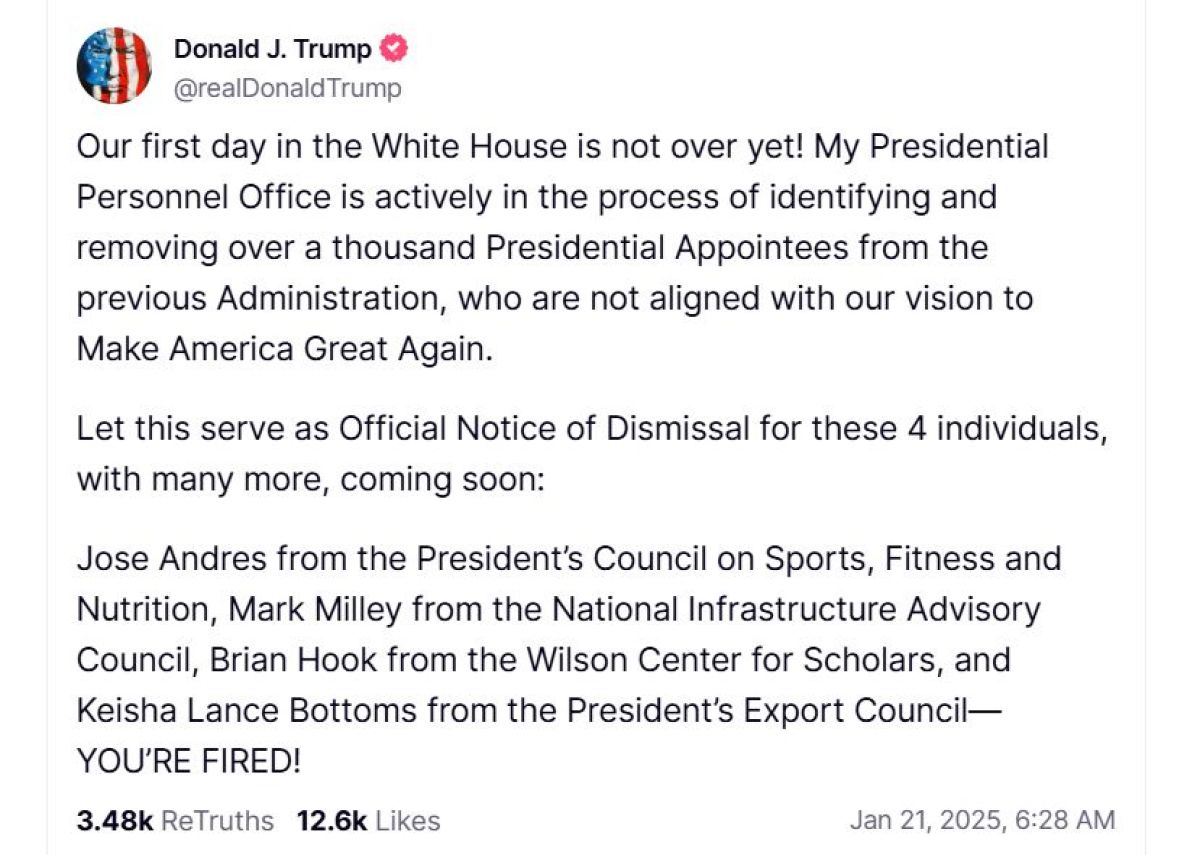The image size is (1200, 855).
Task: Click the "Personnel Office" text
Action: 203,197
